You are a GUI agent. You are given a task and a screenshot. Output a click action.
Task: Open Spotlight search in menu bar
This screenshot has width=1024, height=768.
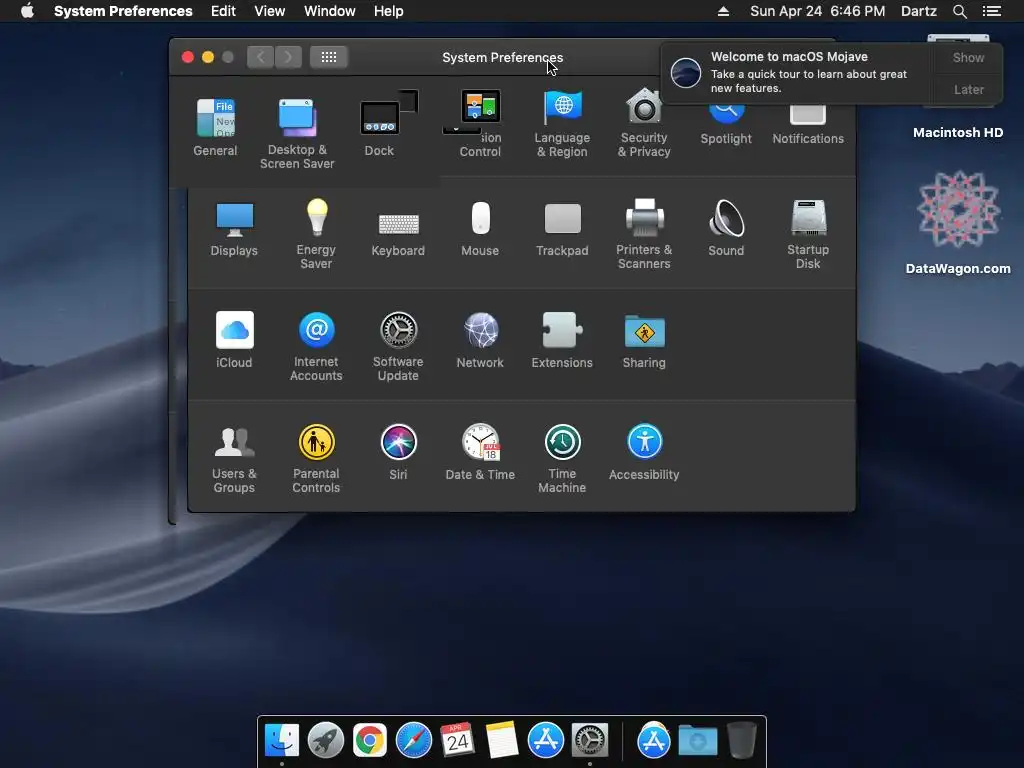click(x=959, y=11)
